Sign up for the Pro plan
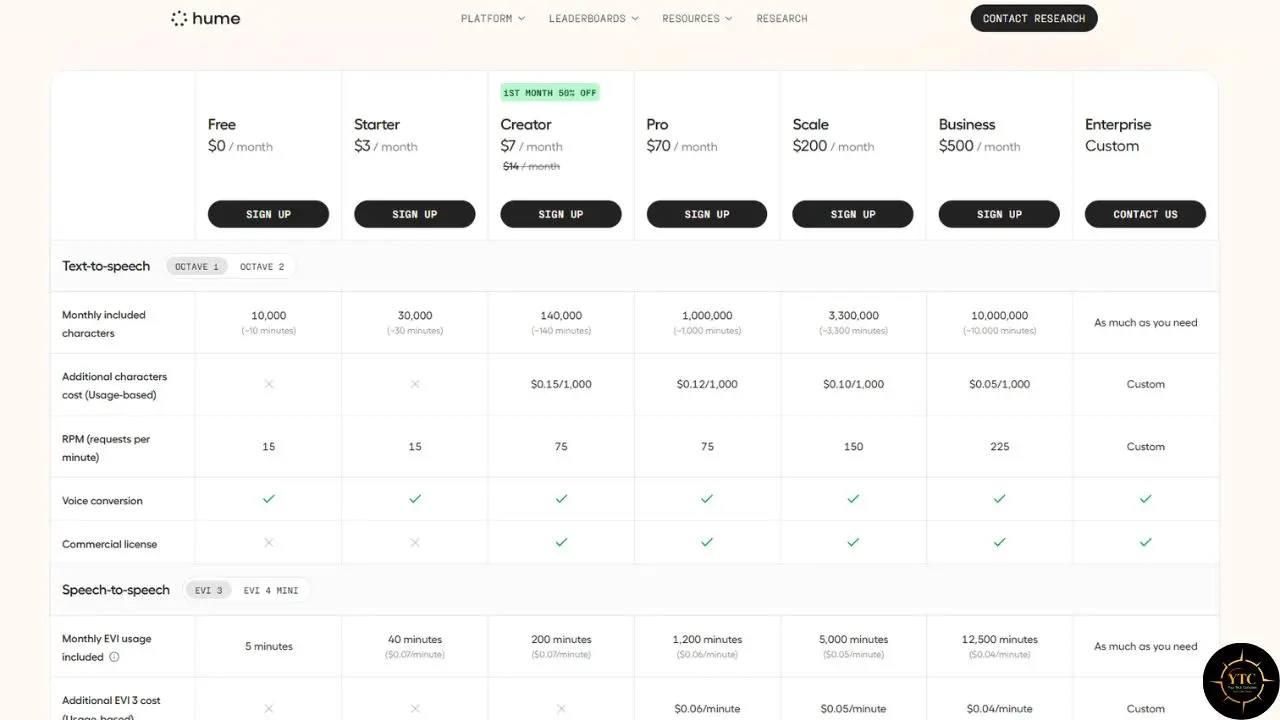This screenshot has height=720, width=1280. tap(707, 214)
